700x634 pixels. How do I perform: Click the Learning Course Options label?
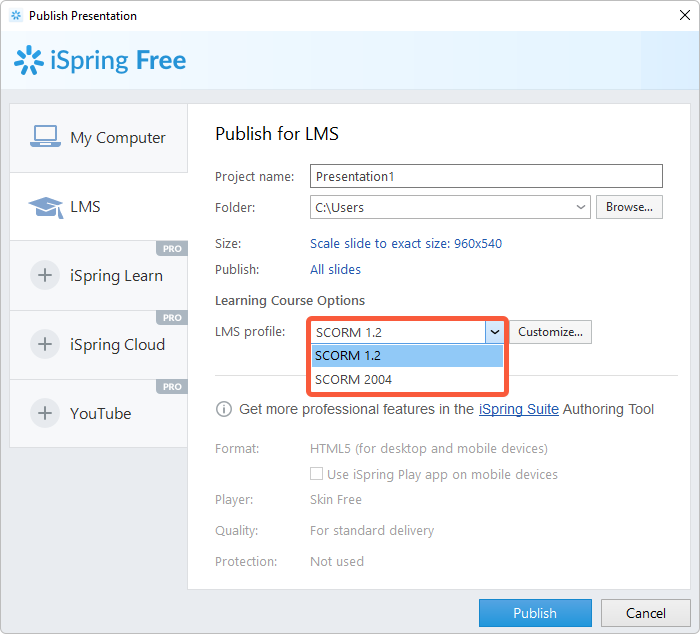coord(290,300)
